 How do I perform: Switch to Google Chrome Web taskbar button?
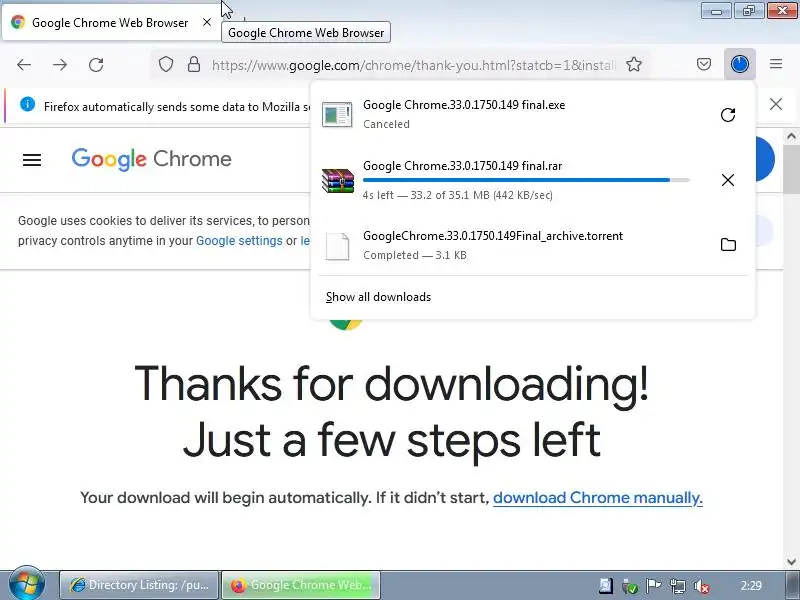tap(301, 585)
